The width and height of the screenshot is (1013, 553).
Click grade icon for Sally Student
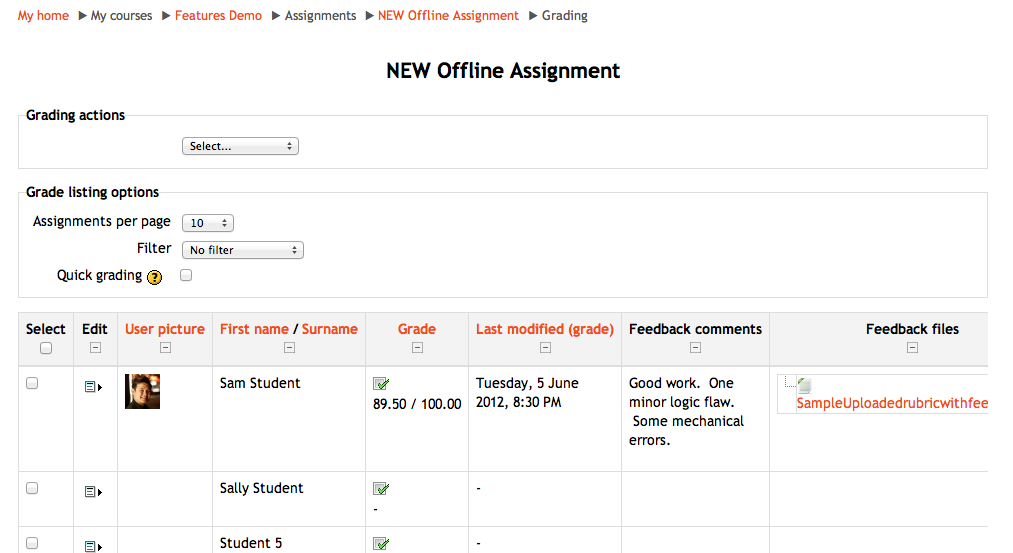click(381, 489)
